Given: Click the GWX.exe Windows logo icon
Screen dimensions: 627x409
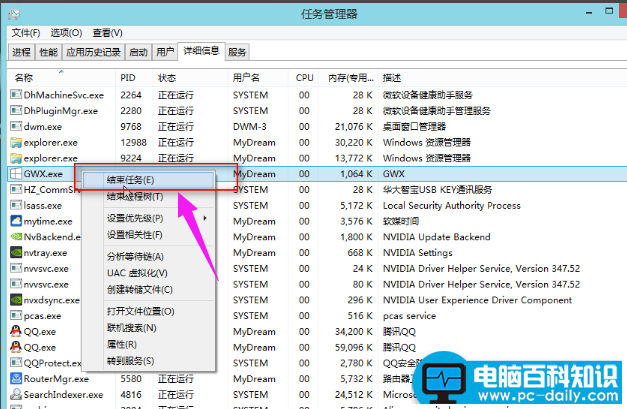Looking at the screenshot, I should pos(16,174).
